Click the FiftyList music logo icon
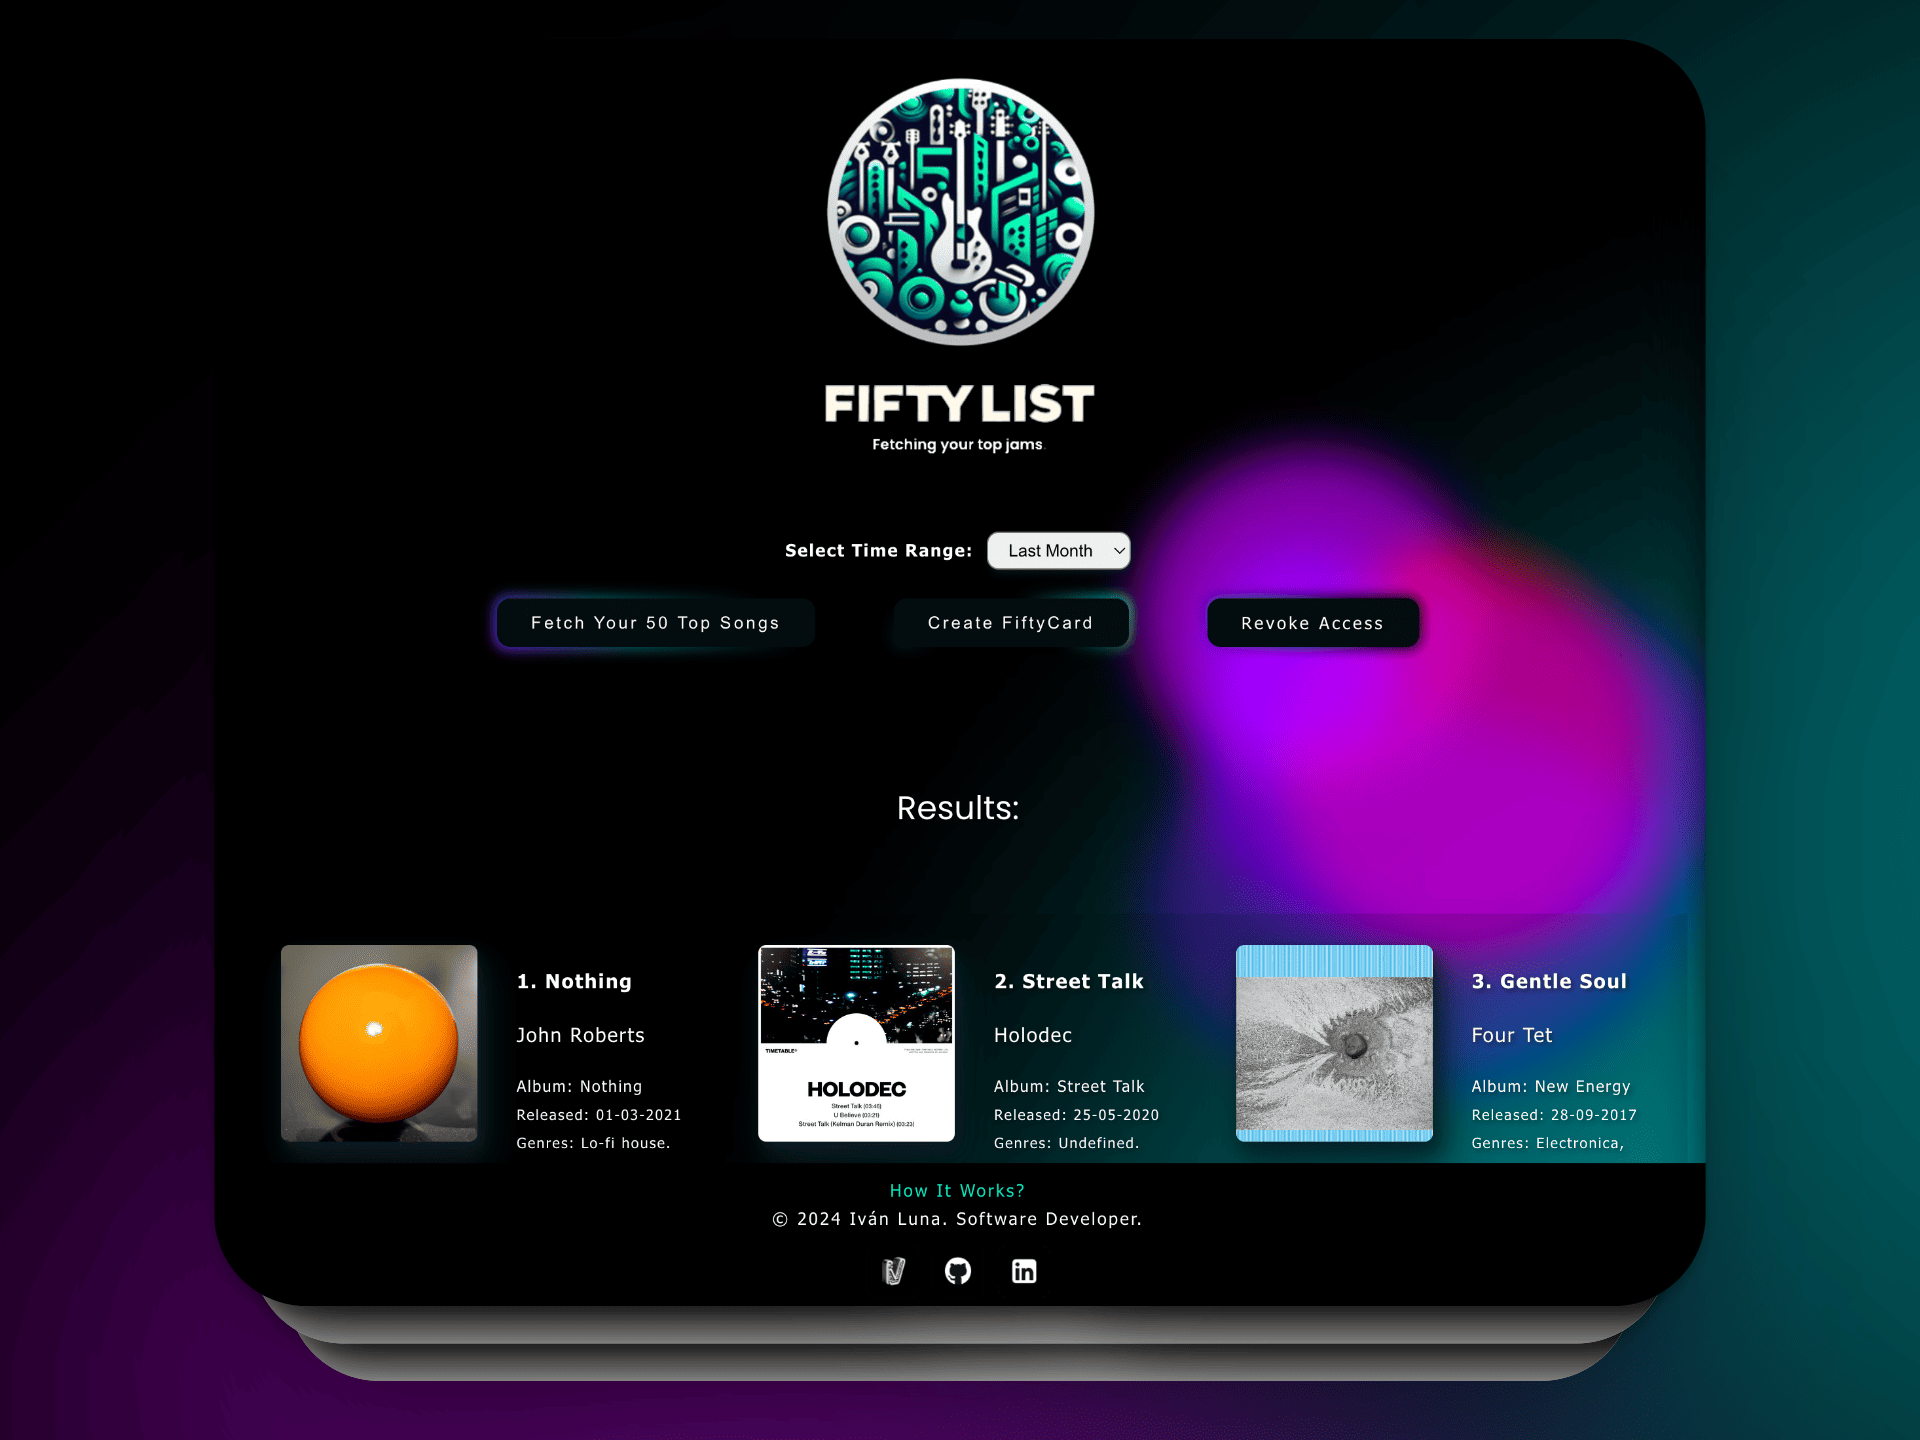 (958, 212)
